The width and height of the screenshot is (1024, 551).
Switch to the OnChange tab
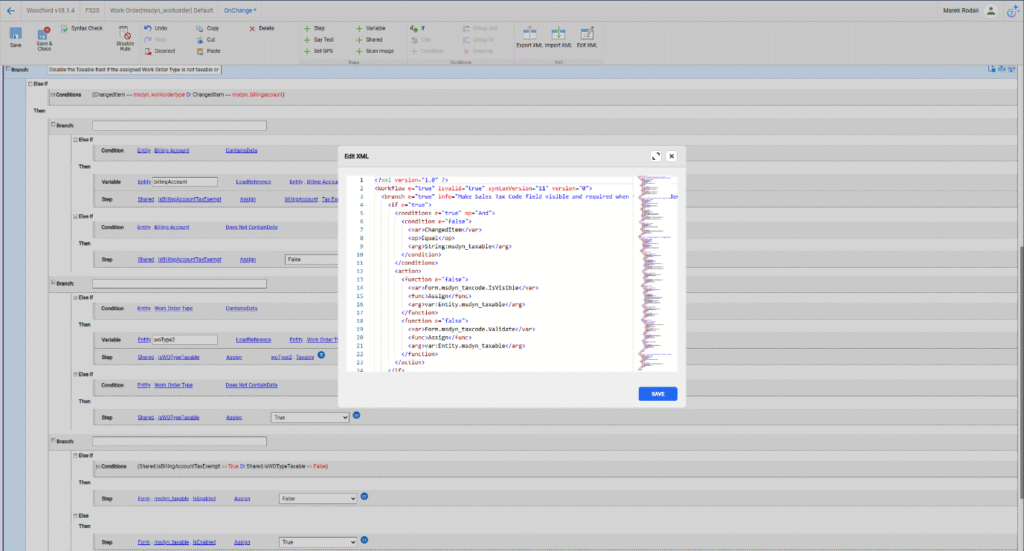coord(239,9)
